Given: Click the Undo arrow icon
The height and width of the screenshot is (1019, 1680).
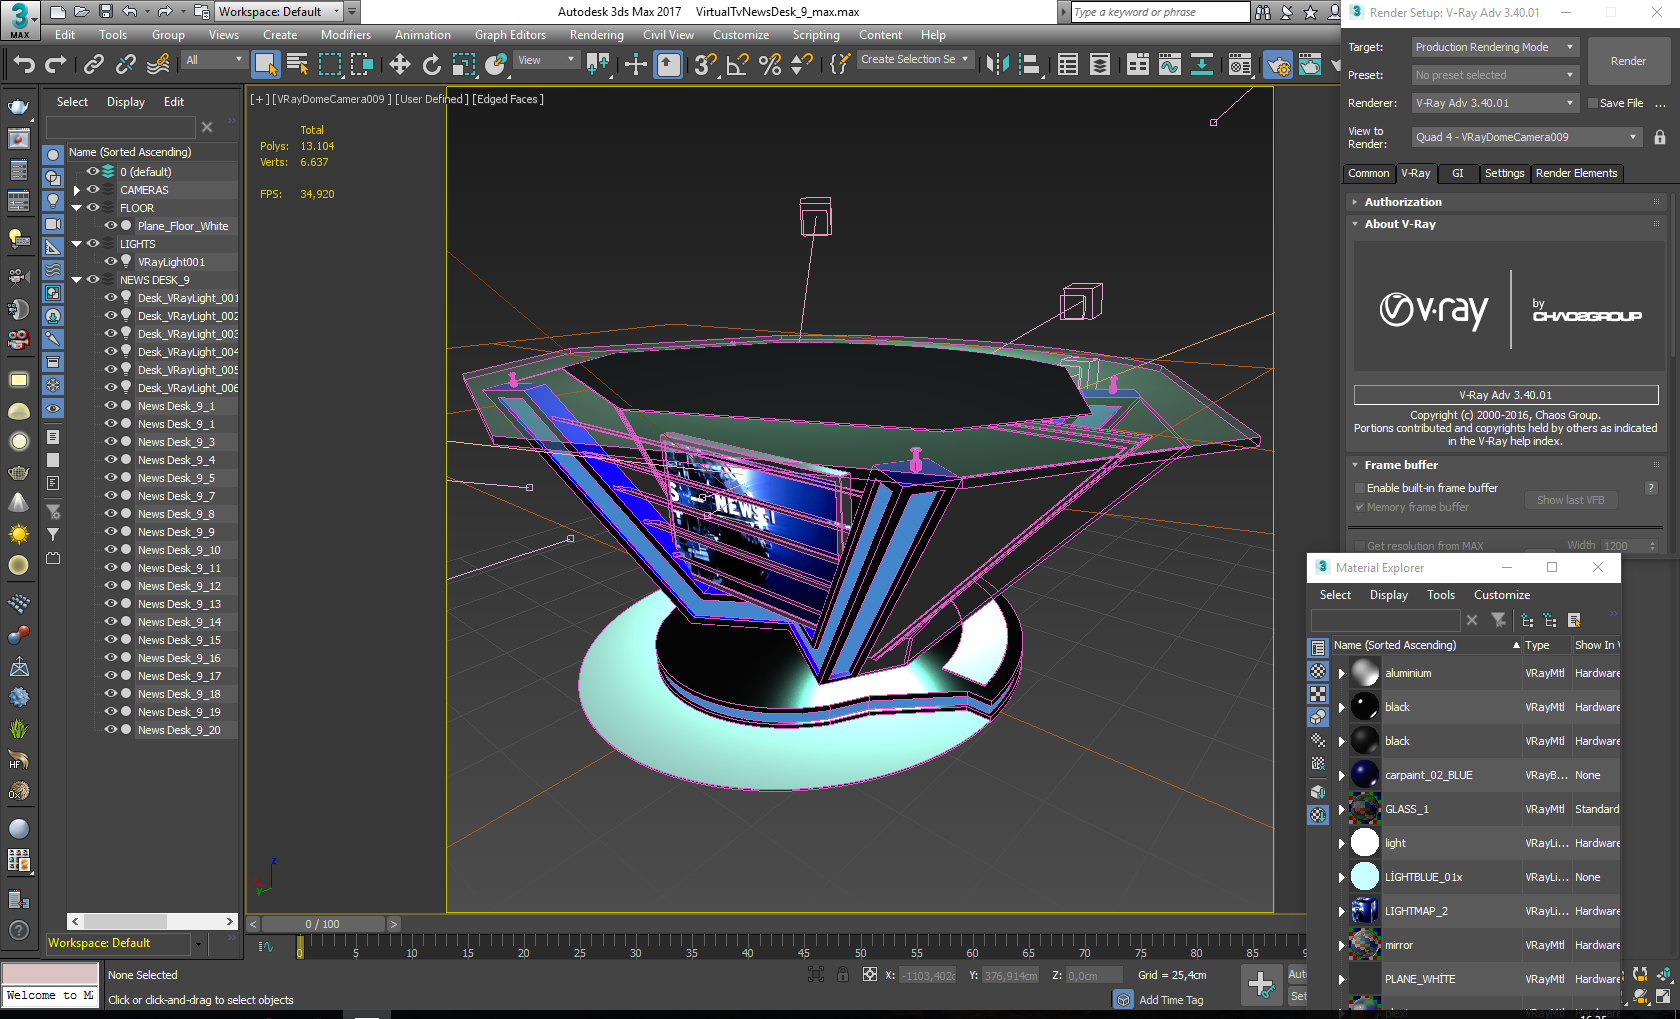Looking at the screenshot, I should [23, 65].
